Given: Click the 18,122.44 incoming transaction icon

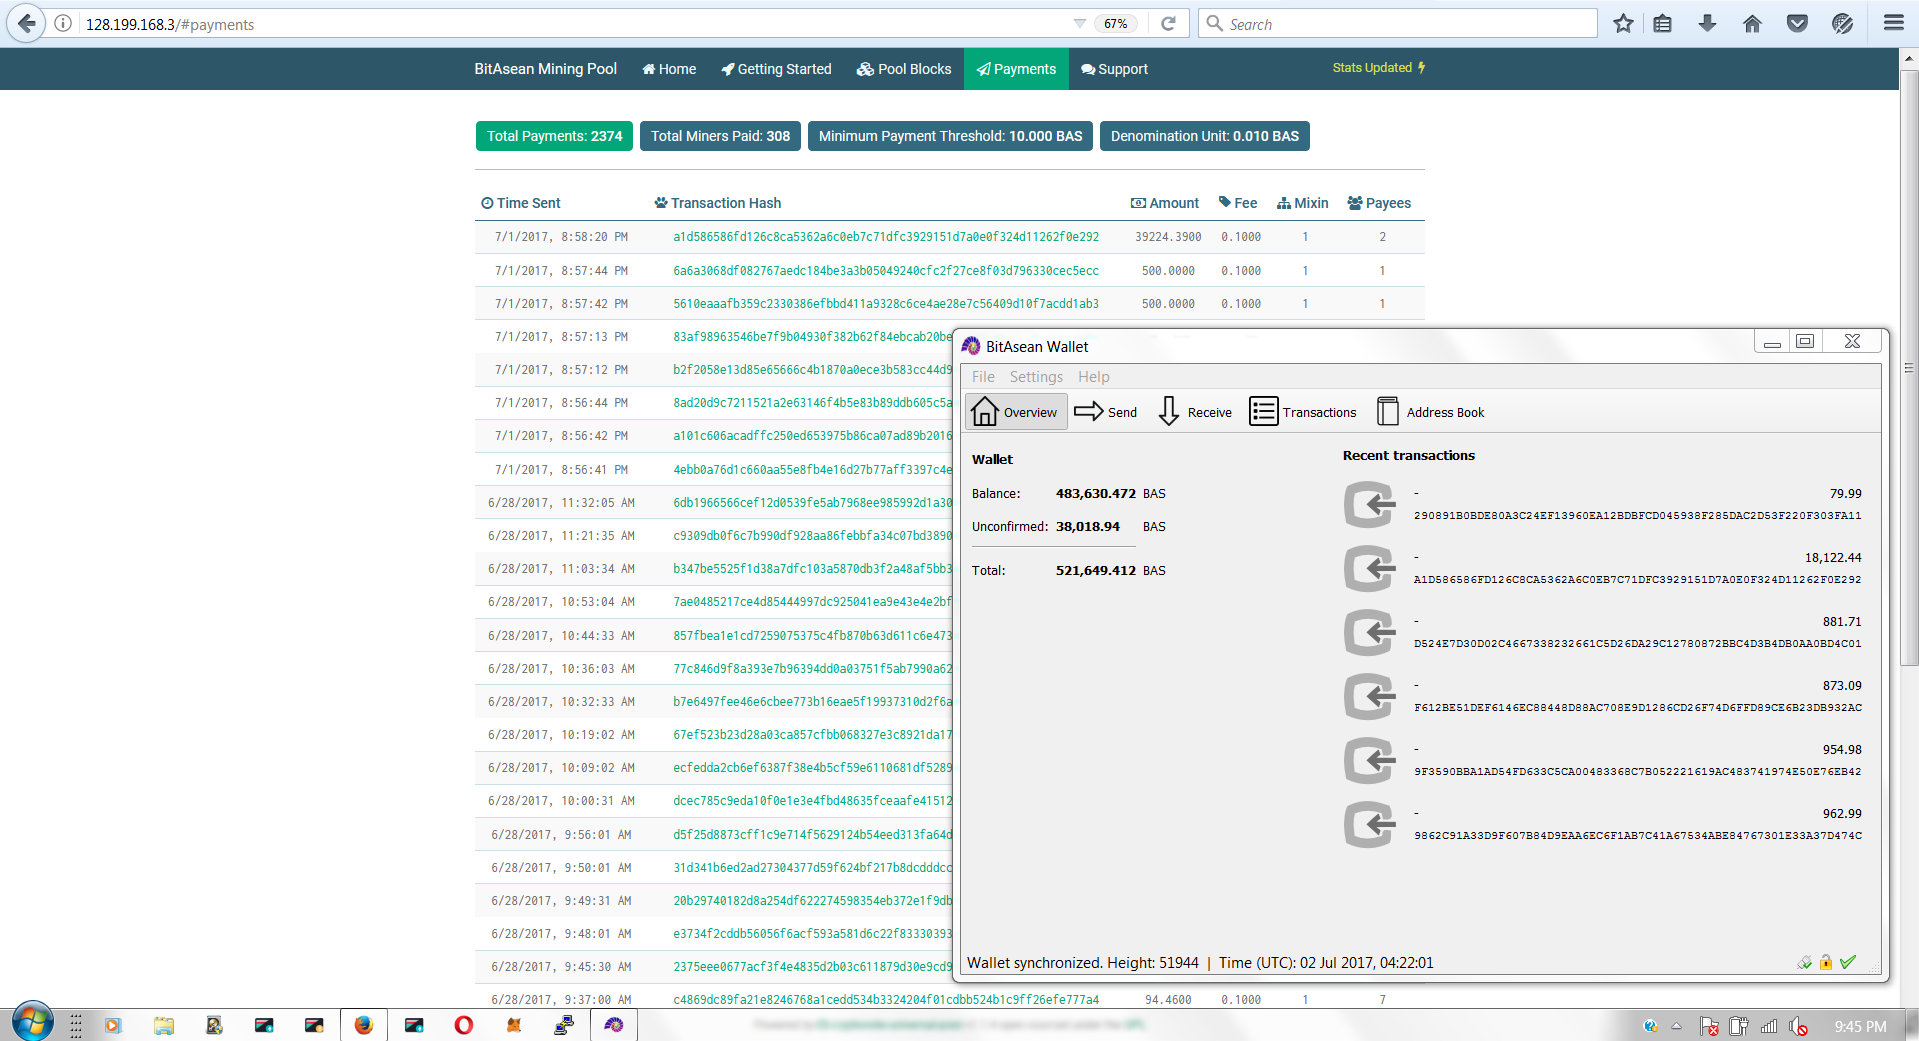Looking at the screenshot, I should [x=1370, y=569].
